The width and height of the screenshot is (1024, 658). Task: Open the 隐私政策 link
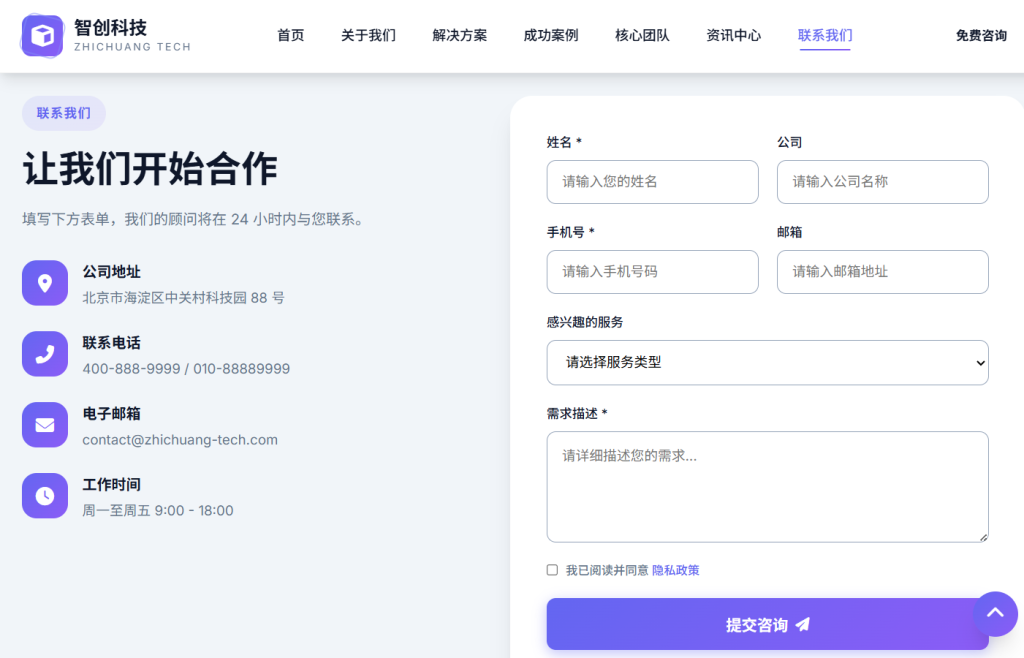(676, 570)
